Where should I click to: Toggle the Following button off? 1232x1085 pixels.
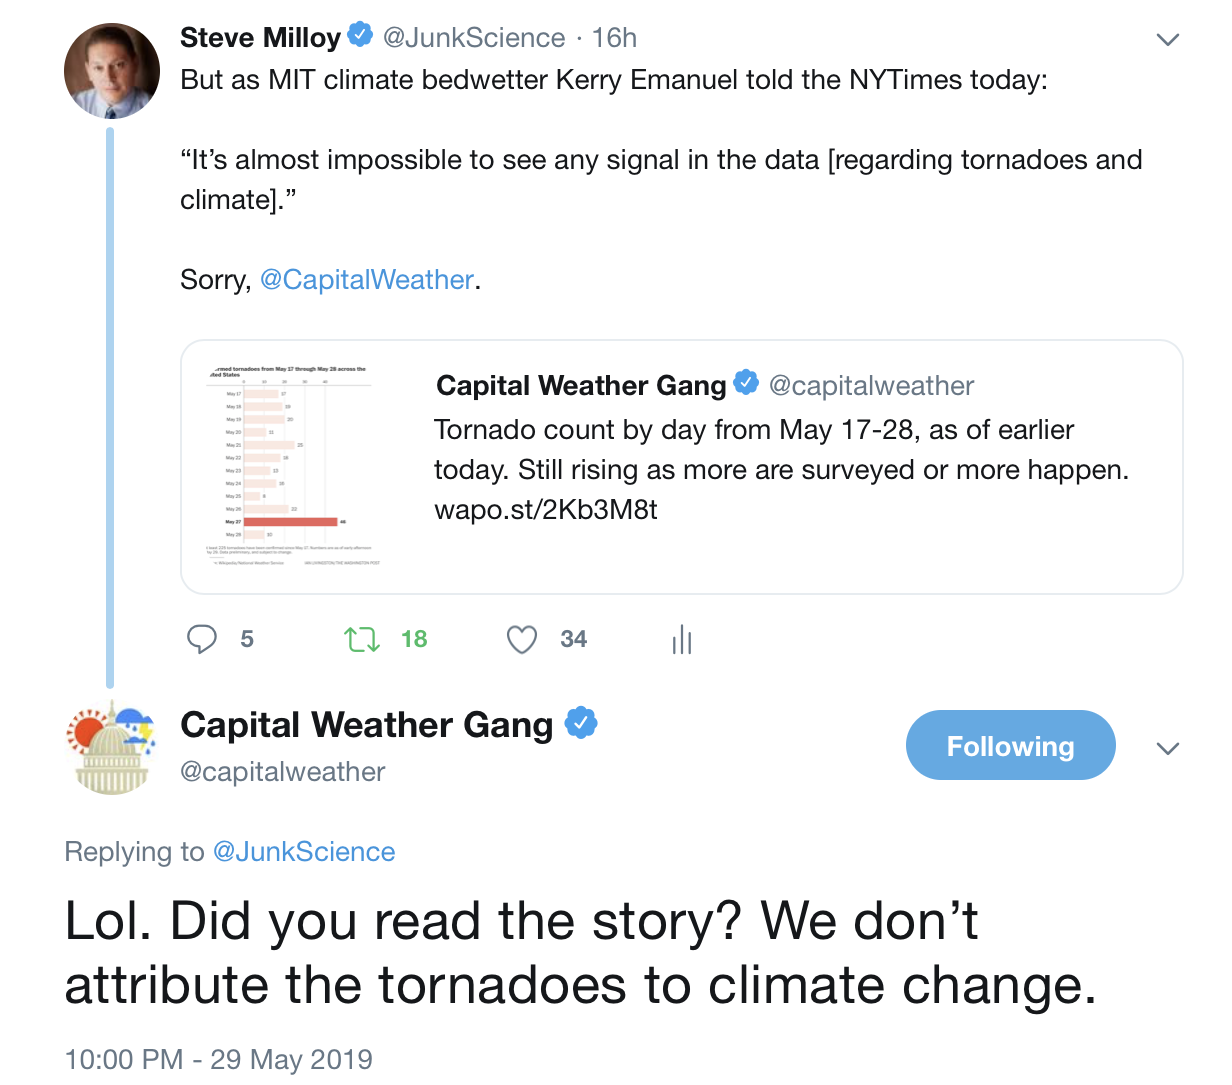click(1010, 746)
